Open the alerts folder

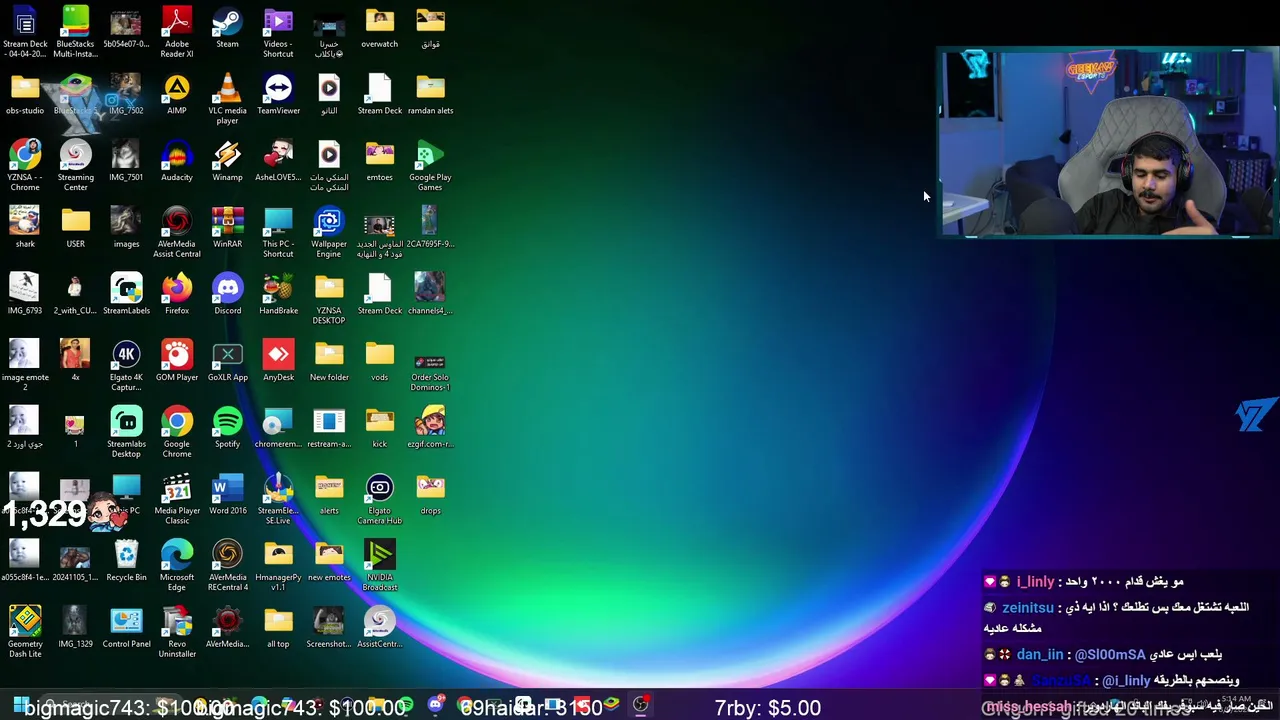click(329, 495)
